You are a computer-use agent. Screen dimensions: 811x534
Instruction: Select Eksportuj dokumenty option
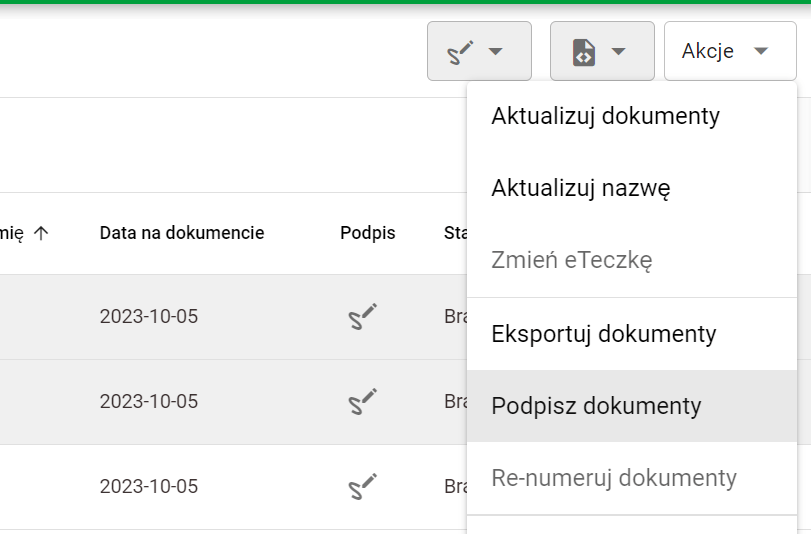tap(603, 333)
